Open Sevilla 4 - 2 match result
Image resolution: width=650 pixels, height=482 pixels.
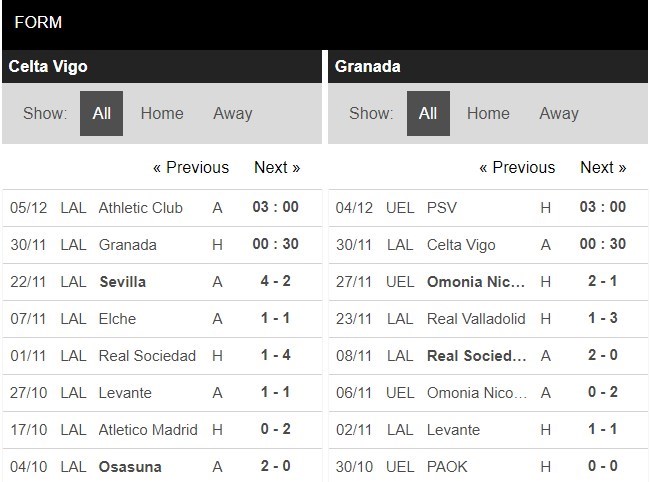point(276,282)
